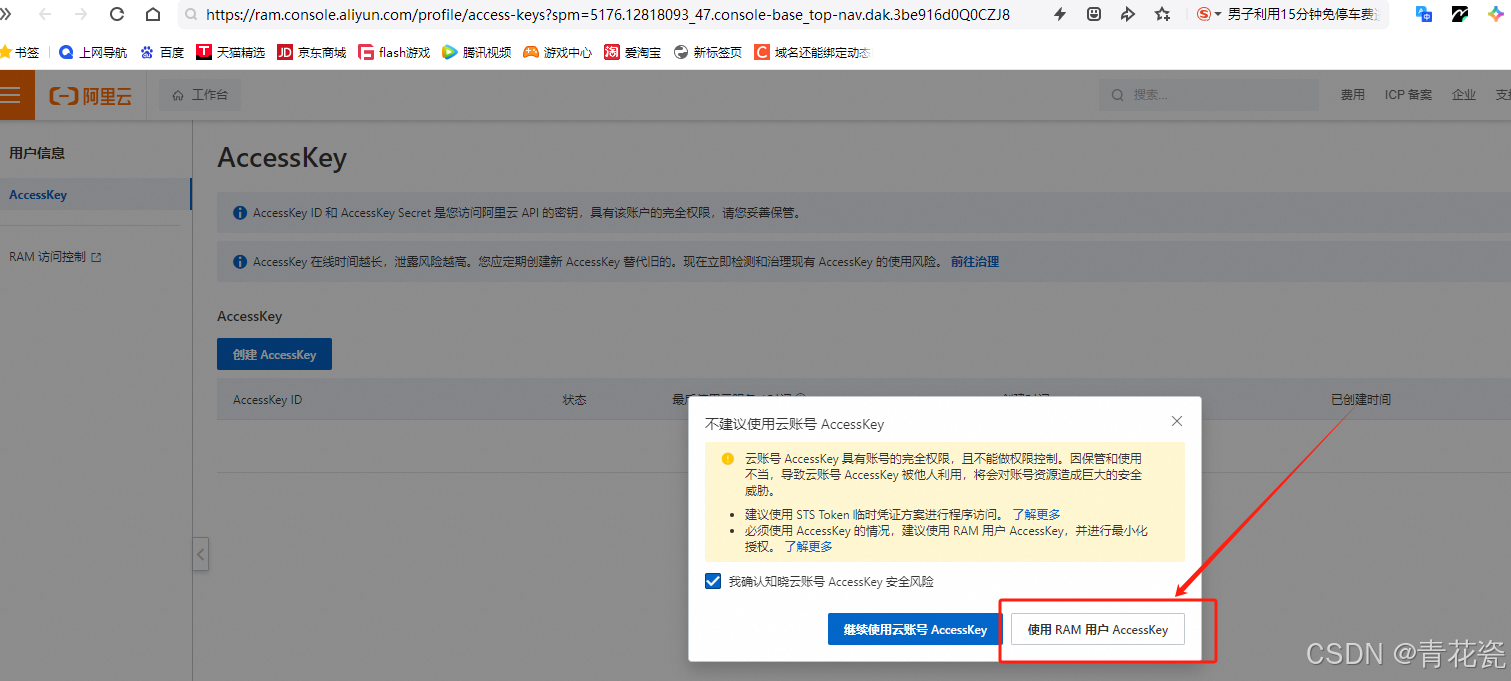Click the smiley reader icon in address bar

[x=1094, y=14]
